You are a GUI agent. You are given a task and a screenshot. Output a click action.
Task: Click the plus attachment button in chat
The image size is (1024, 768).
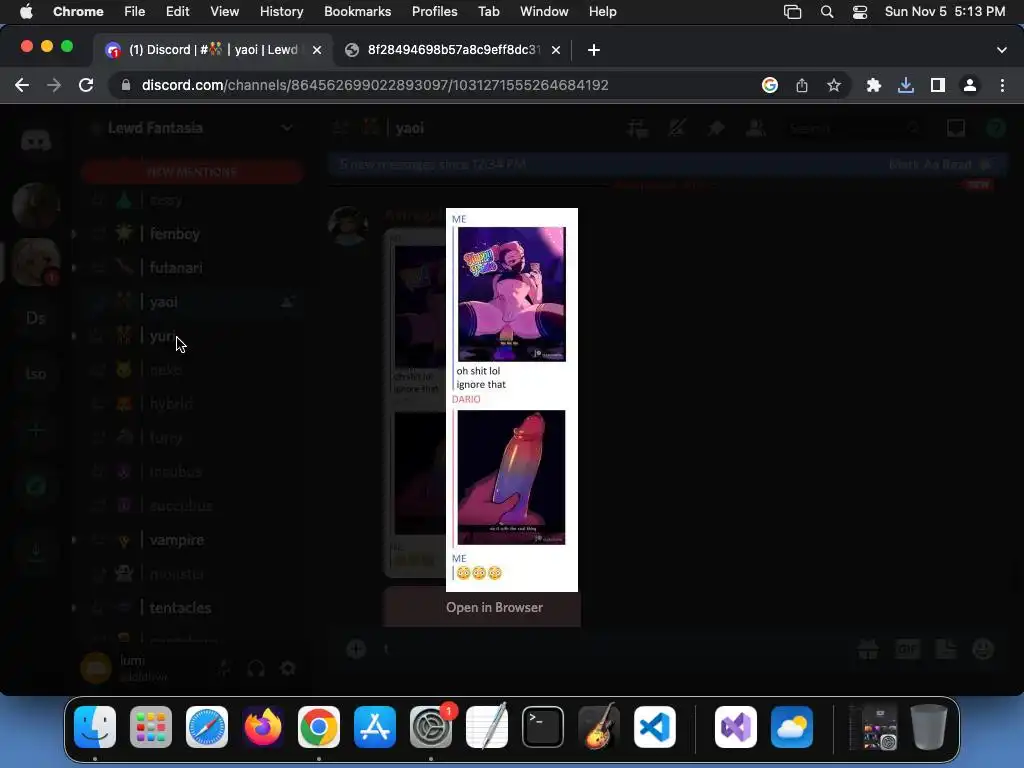pos(356,649)
